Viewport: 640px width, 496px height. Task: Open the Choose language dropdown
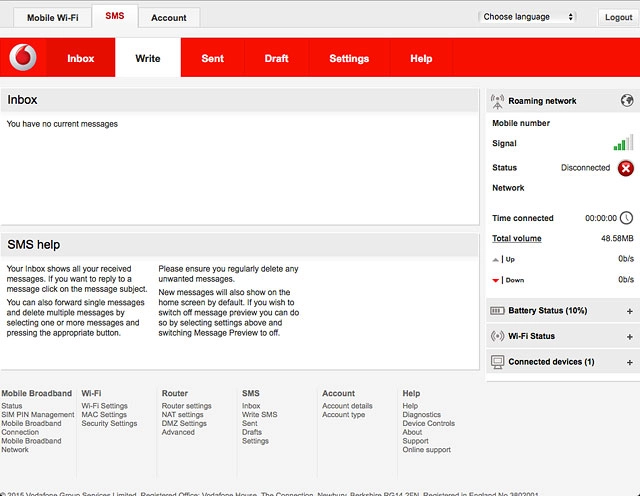coord(528,17)
